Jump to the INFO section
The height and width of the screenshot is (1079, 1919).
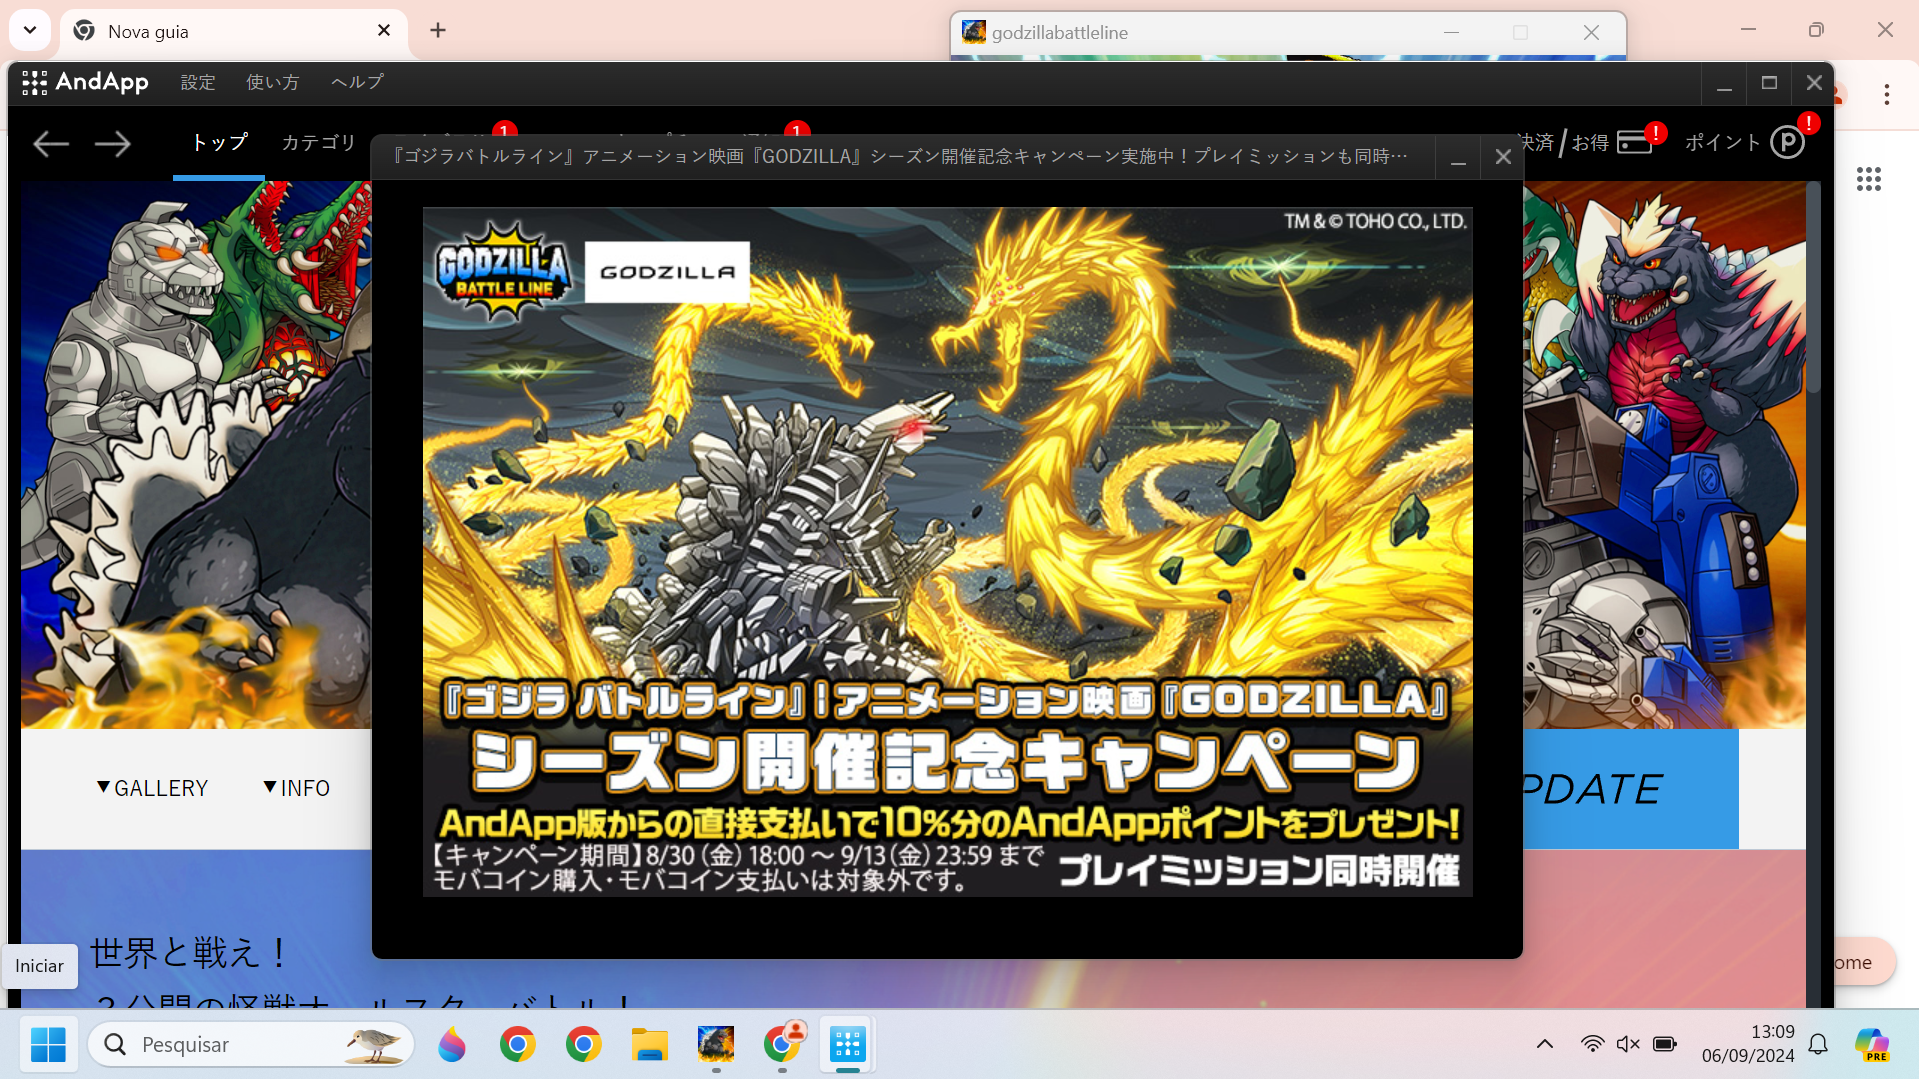pyautogui.click(x=296, y=788)
